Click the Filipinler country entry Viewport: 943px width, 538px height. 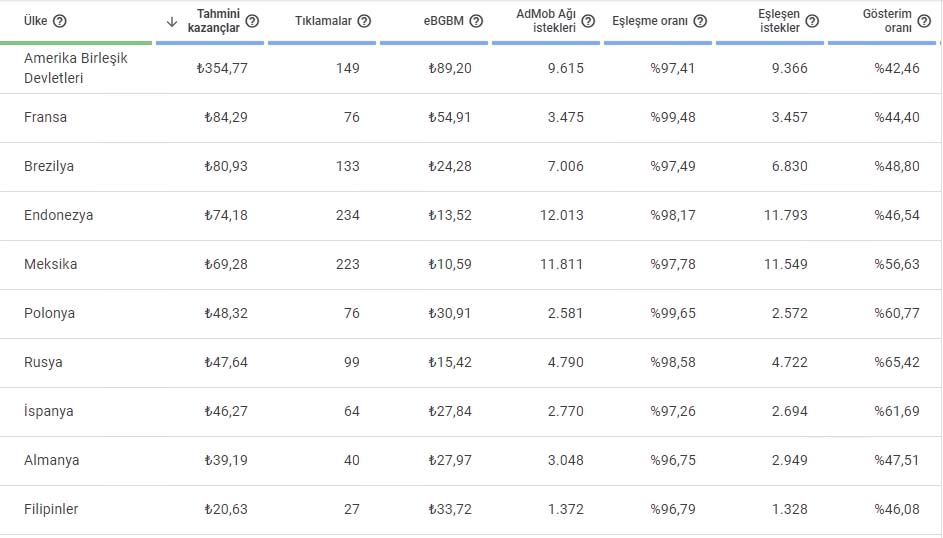[51, 509]
